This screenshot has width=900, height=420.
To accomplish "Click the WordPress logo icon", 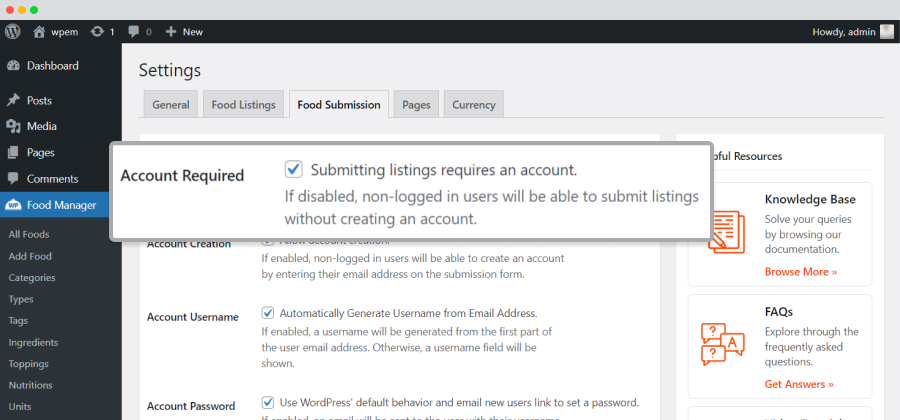I will 13,32.
